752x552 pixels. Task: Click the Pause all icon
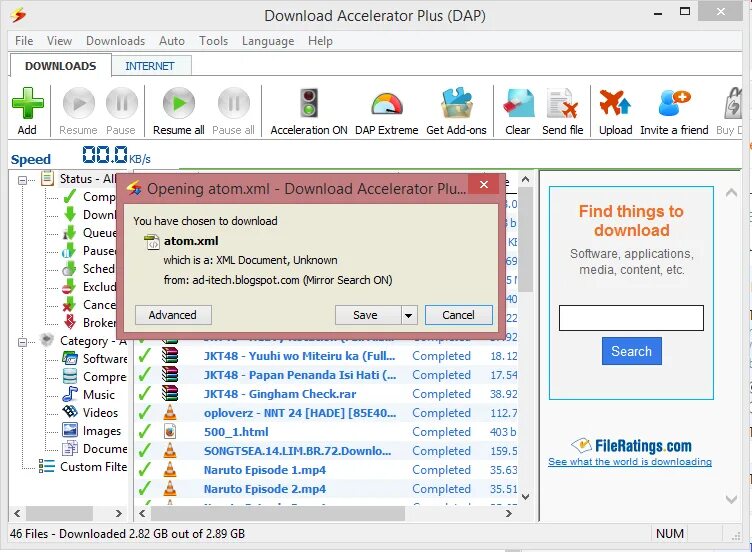tap(234, 103)
